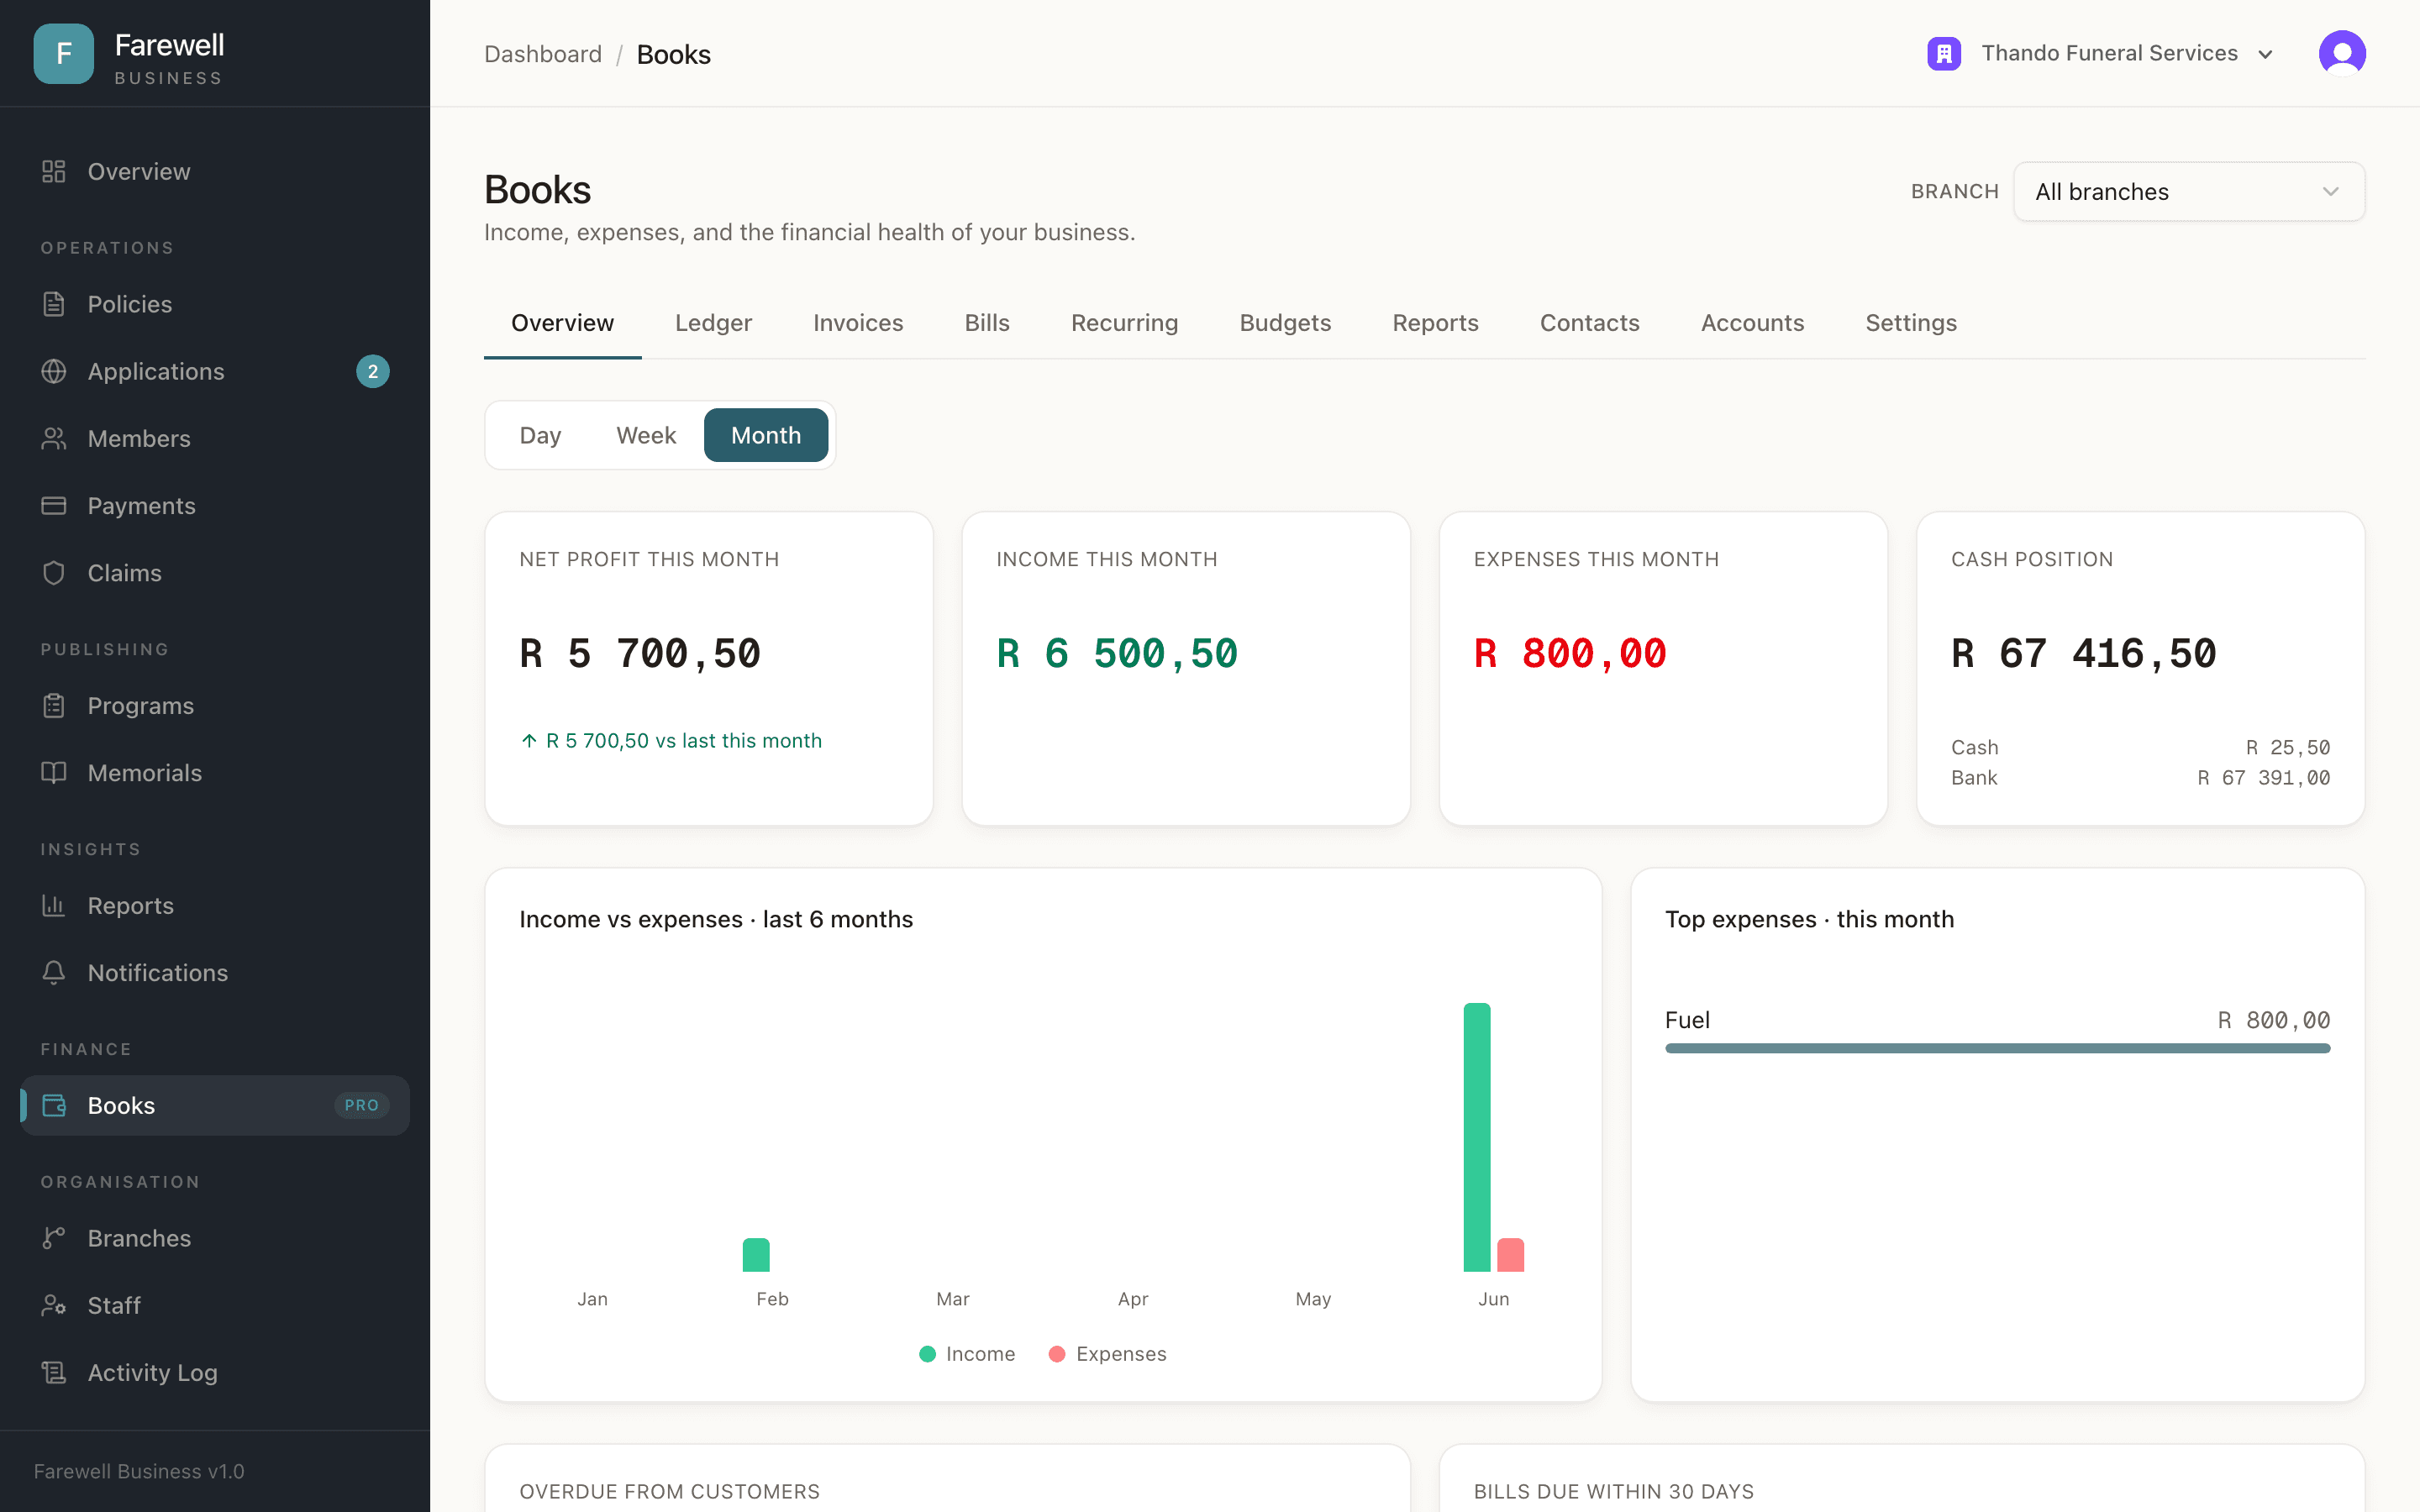Open the All branches dropdown
Image resolution: width=2420 pixels, height=1512 pixels.
pos(2189,191)
